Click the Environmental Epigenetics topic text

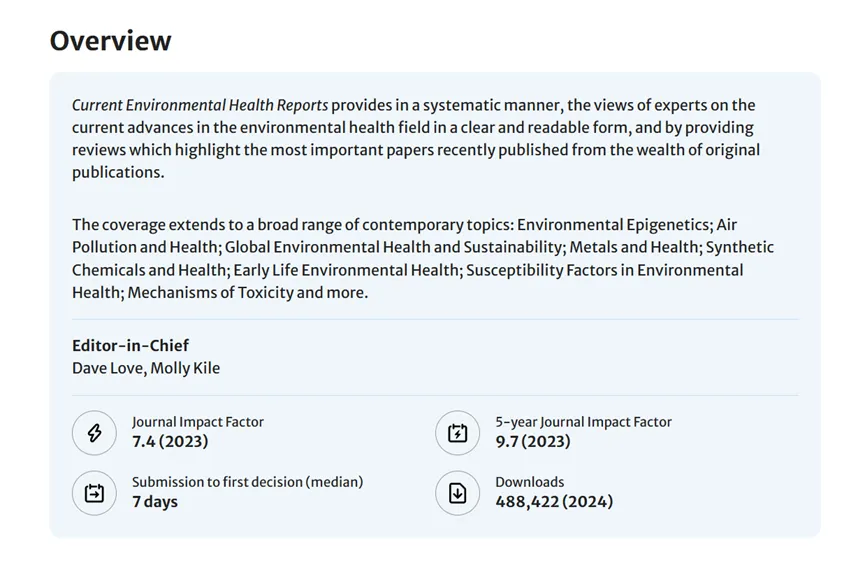[x=613, y=224]
